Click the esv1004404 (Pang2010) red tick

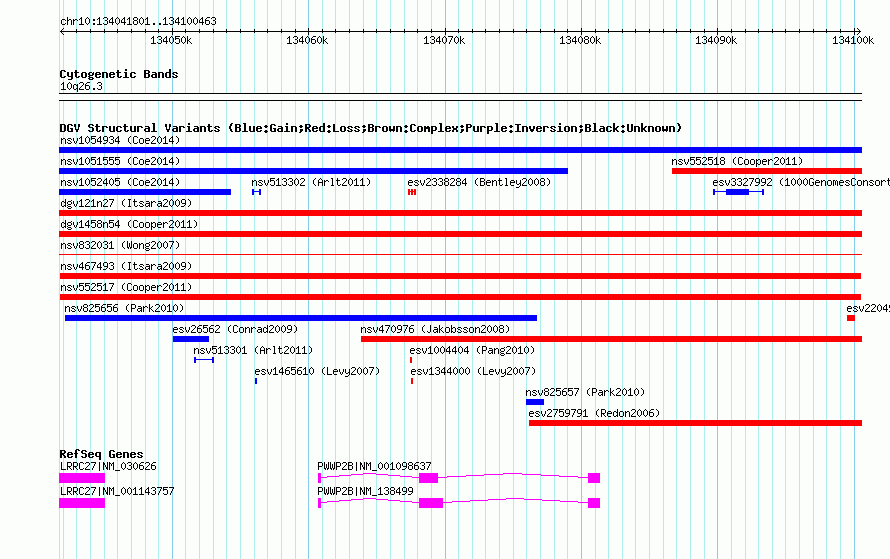click(x=411, y=360)
